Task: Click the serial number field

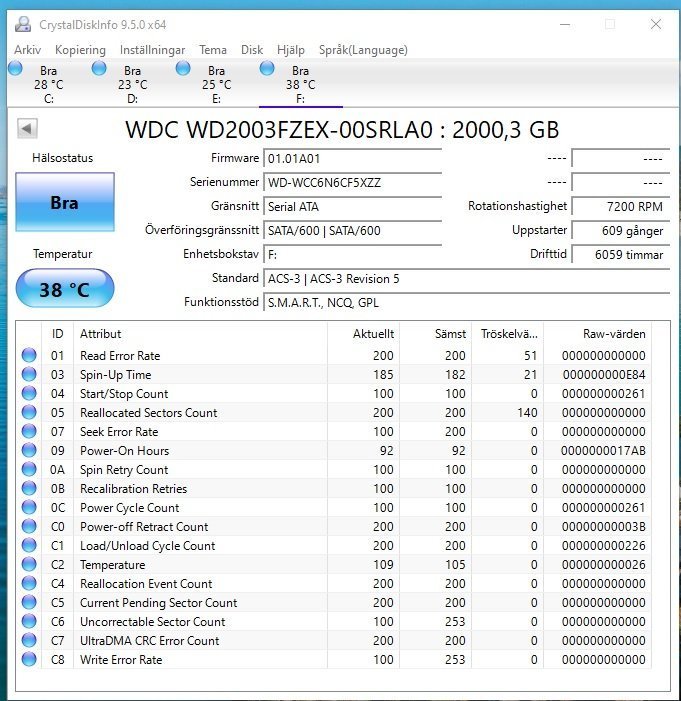Action: pos(351,183)
